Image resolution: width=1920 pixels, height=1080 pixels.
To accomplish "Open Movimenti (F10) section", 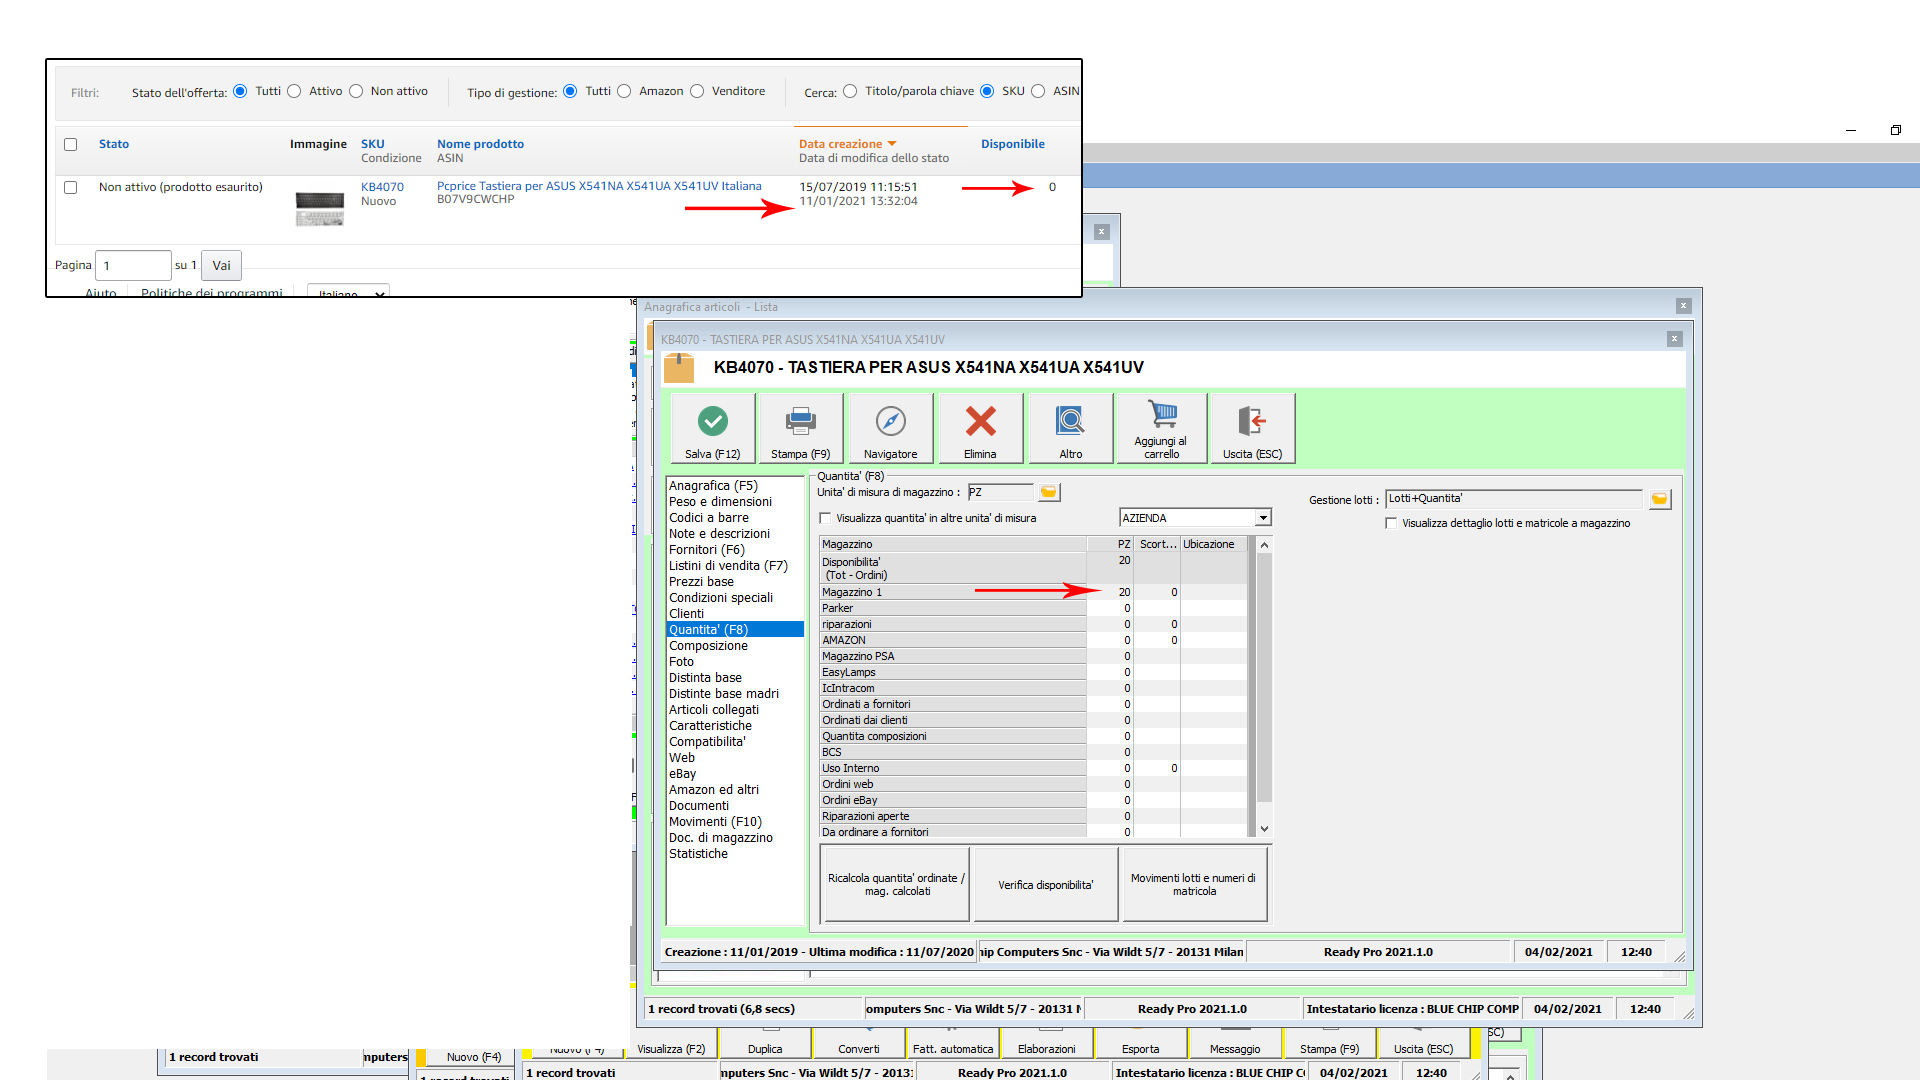I will (x=715, y=822).
